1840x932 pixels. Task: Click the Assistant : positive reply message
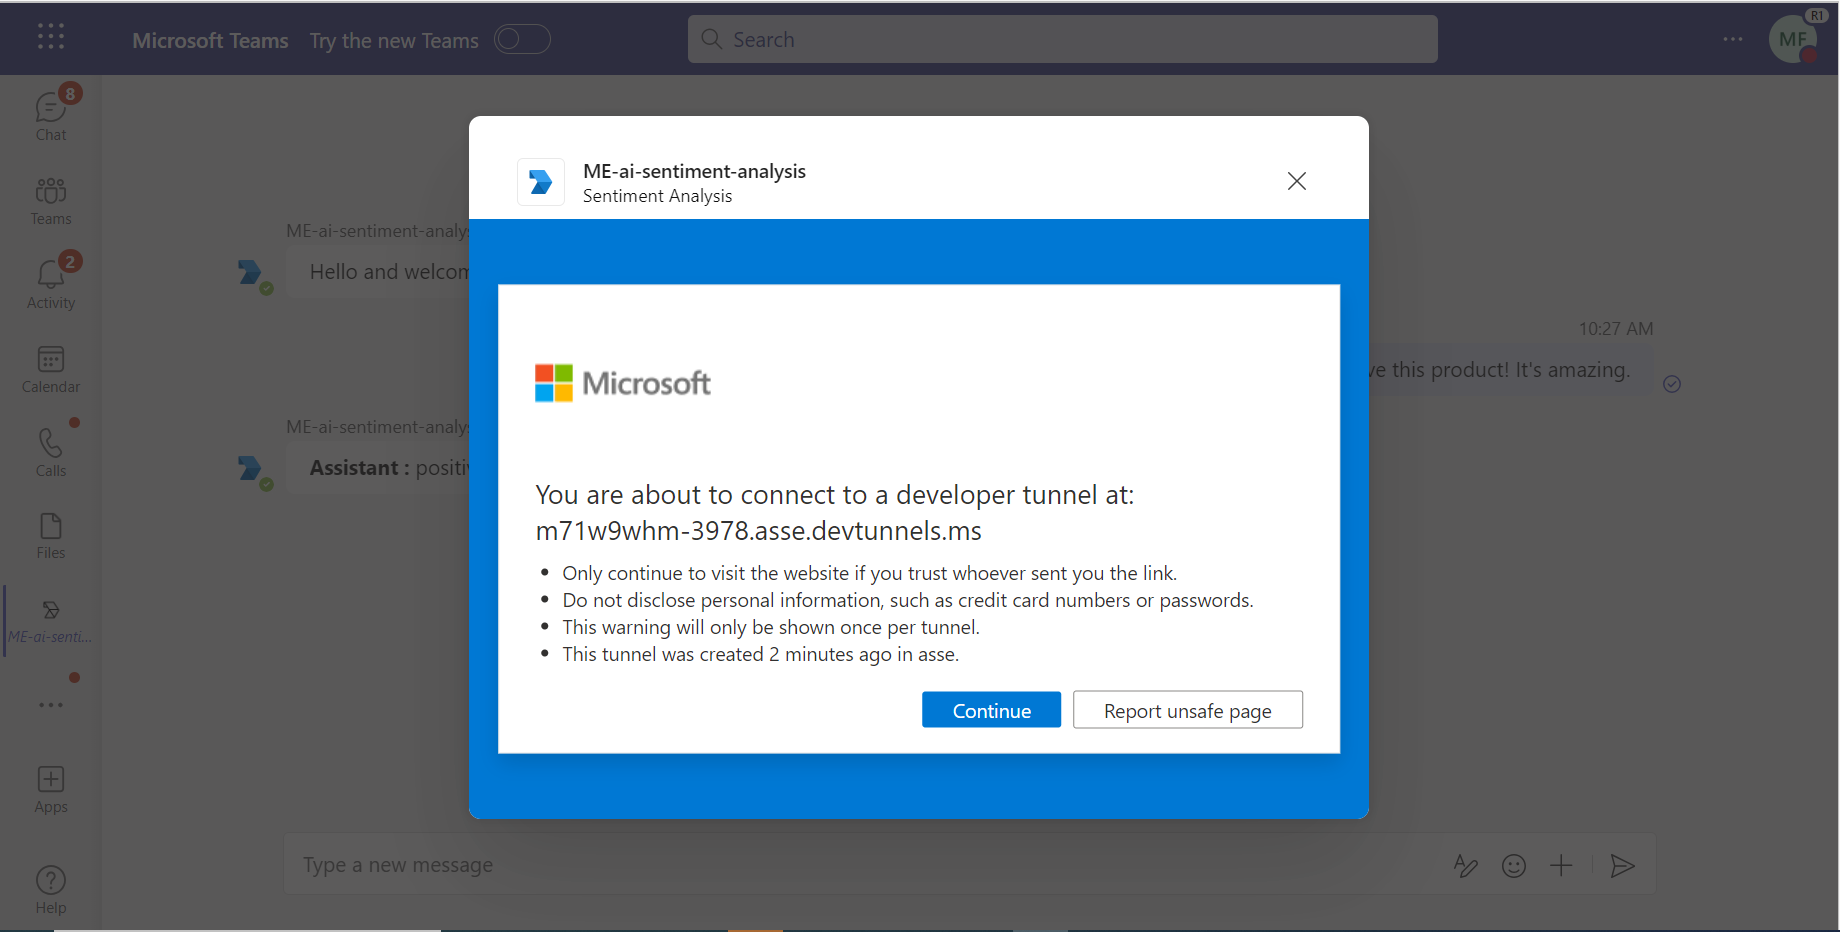coord(379,468)
